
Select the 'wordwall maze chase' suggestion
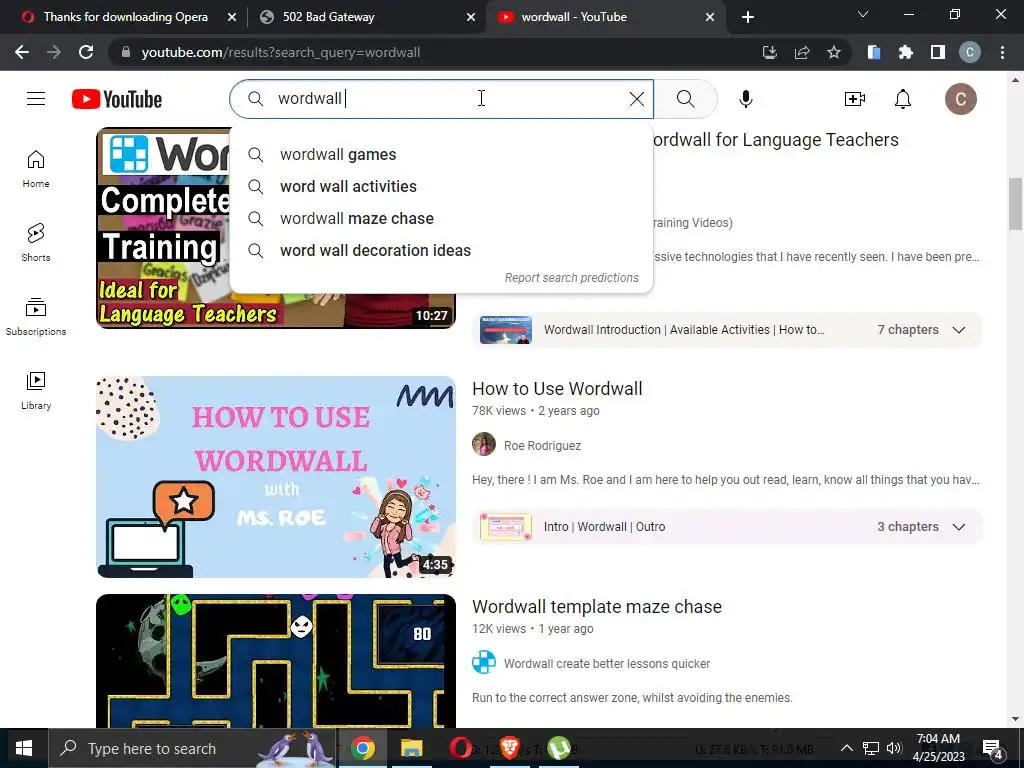pyautogui.click(x=441, y=218)
